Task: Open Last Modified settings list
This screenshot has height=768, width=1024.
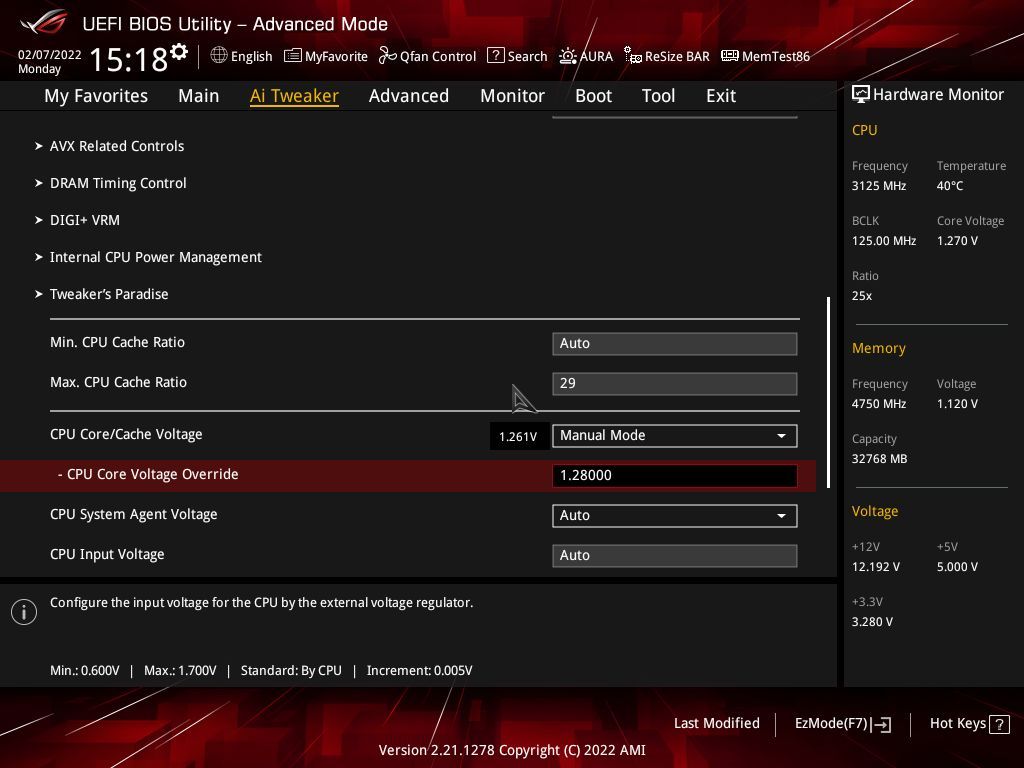Action: click(716, 723)
